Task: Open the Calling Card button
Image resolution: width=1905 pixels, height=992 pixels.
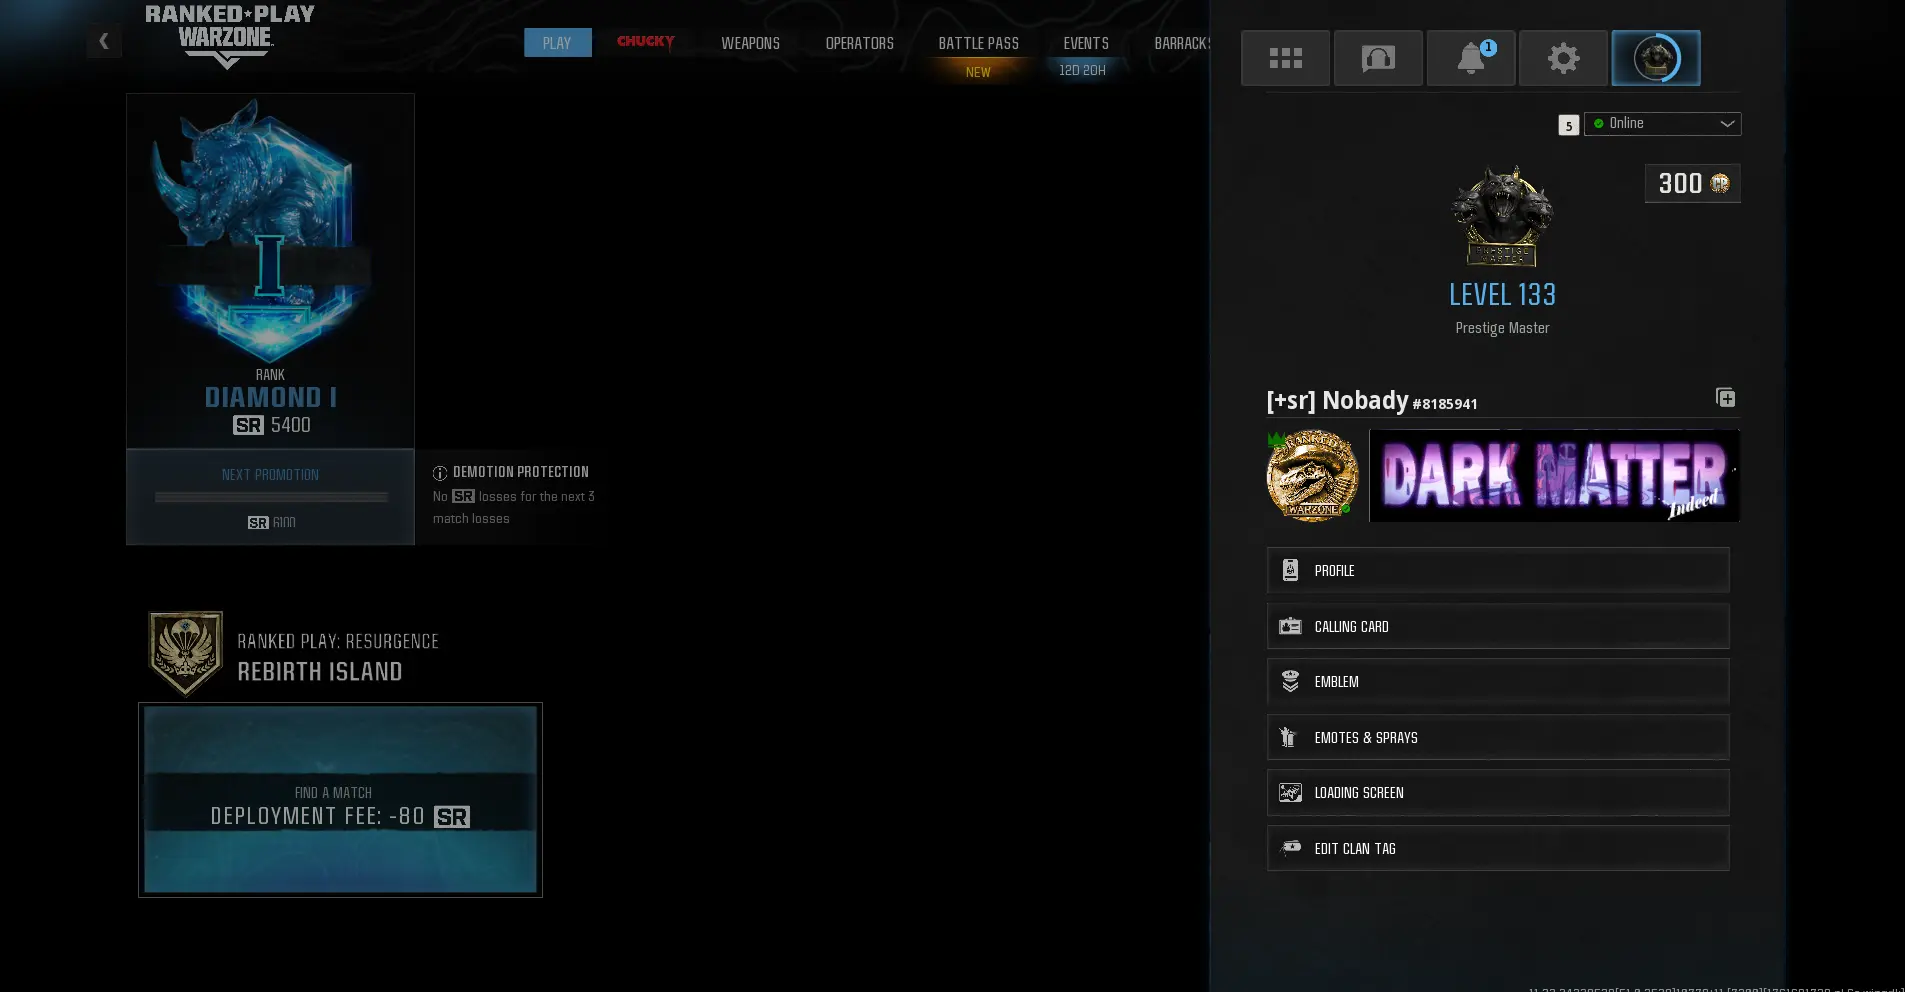Action: click(1498, 626)
